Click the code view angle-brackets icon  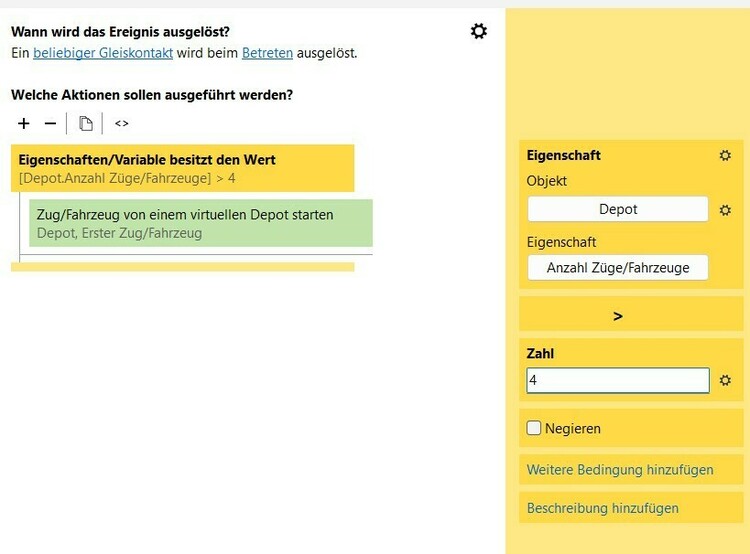point(121,124)
